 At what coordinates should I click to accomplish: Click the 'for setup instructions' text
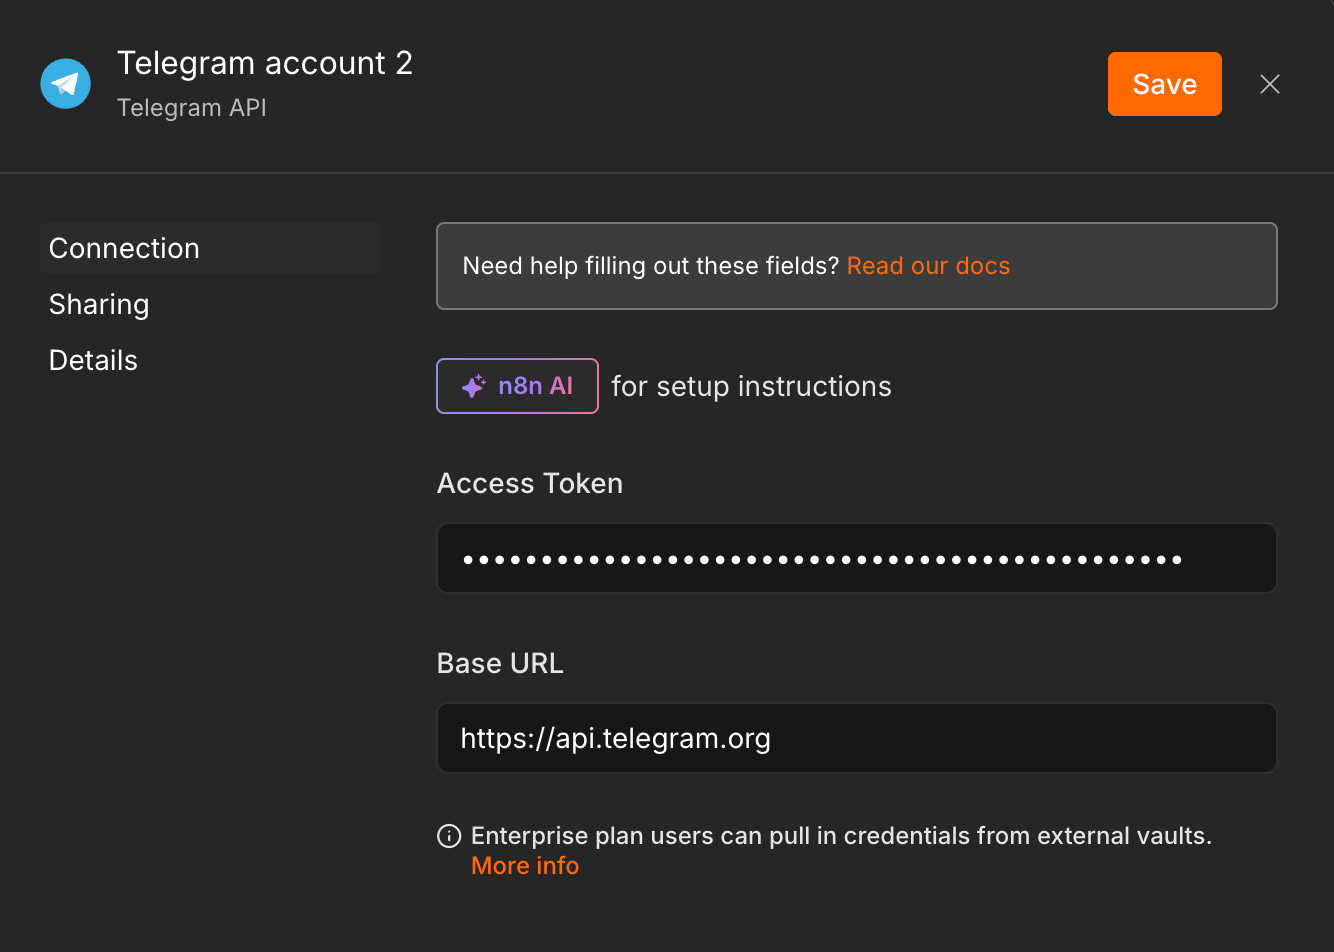click(x=751, y=386)
